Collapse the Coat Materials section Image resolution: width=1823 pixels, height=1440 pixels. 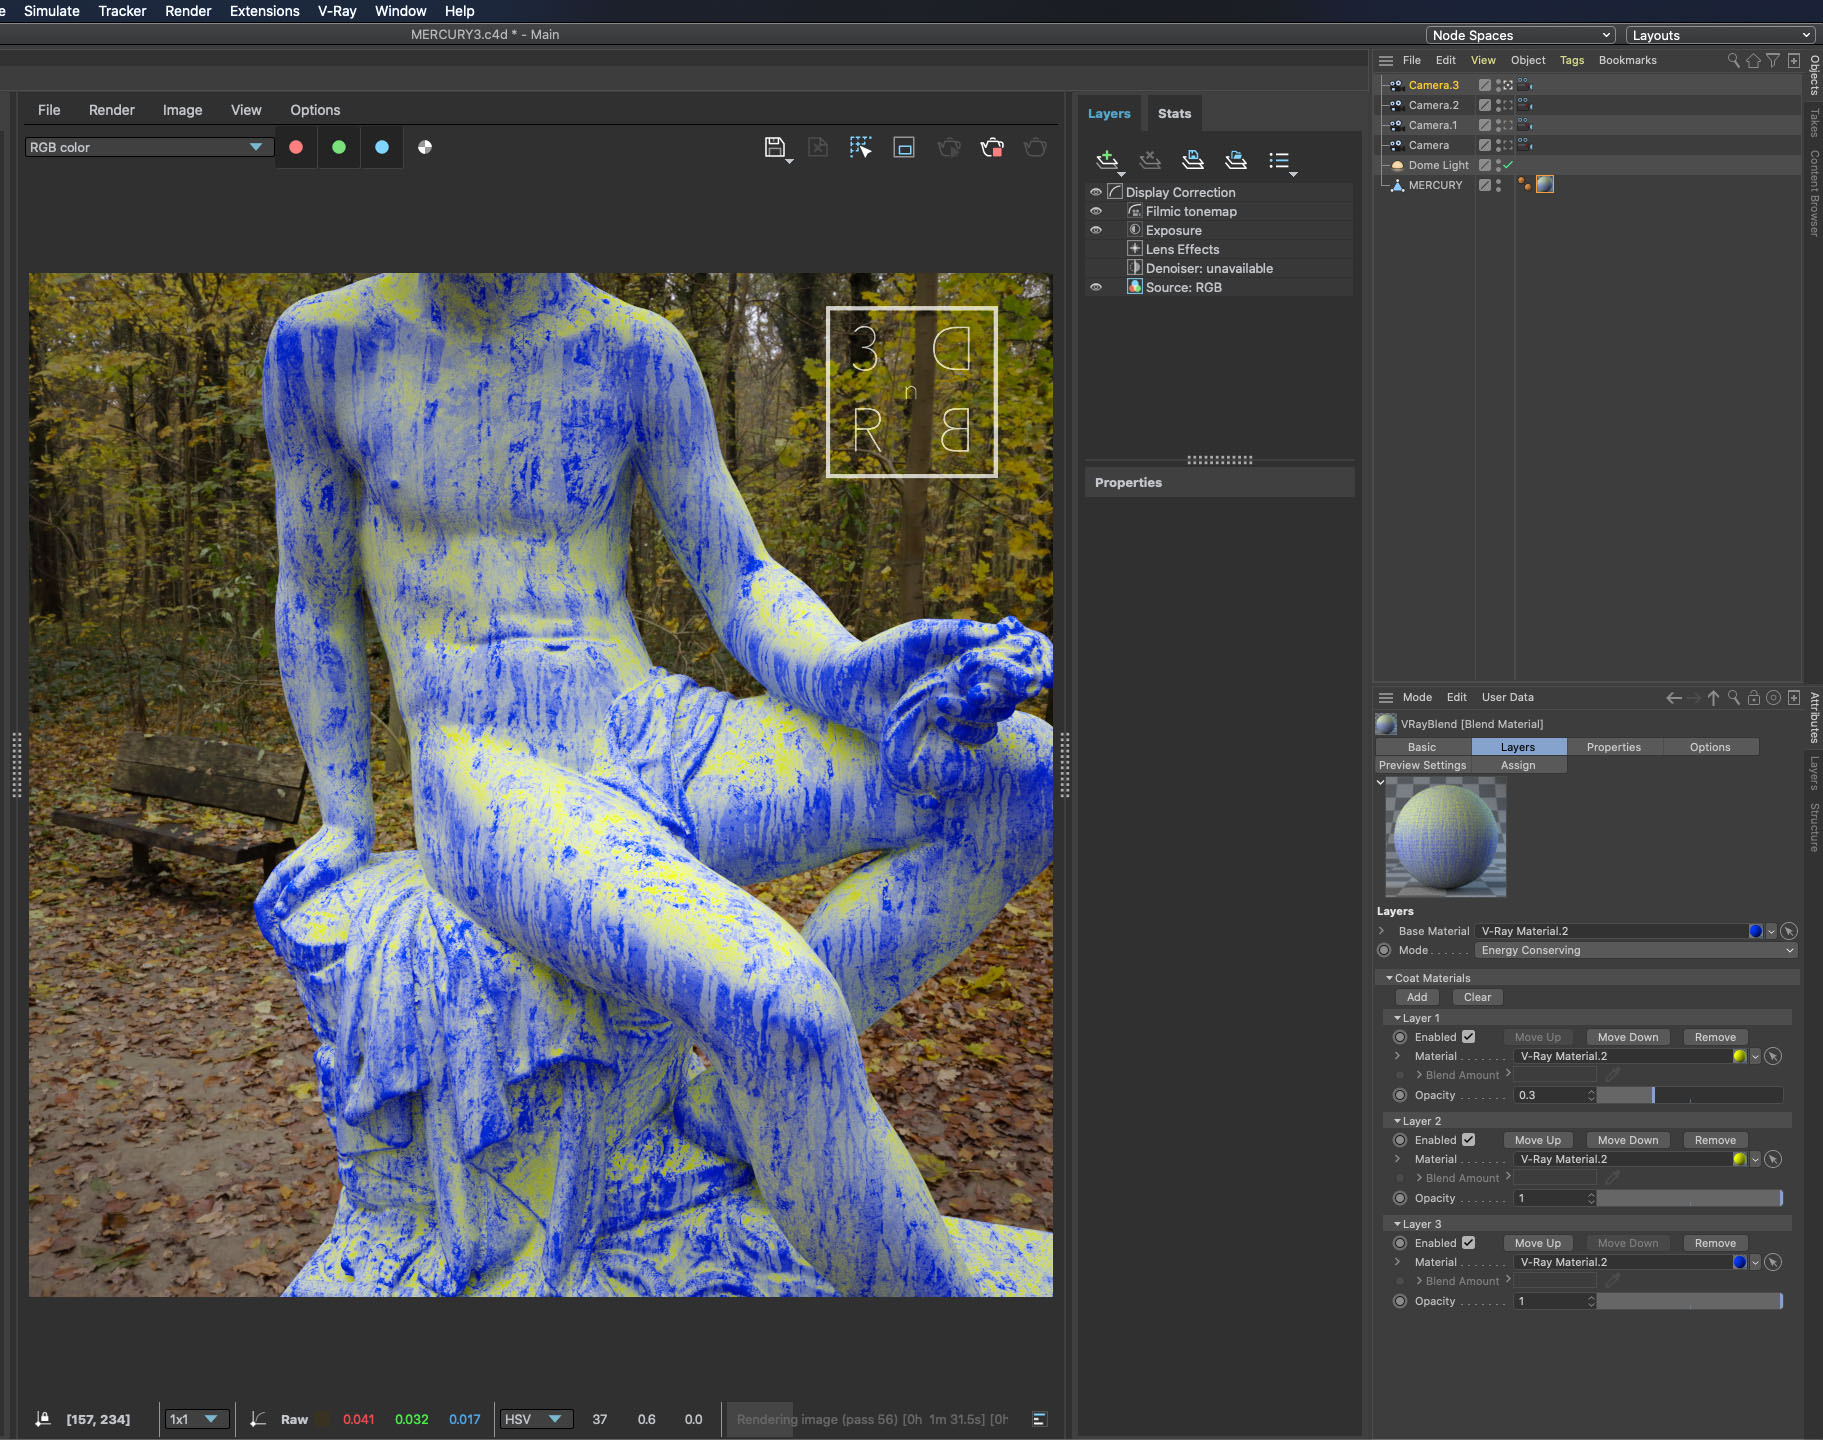1389,978
